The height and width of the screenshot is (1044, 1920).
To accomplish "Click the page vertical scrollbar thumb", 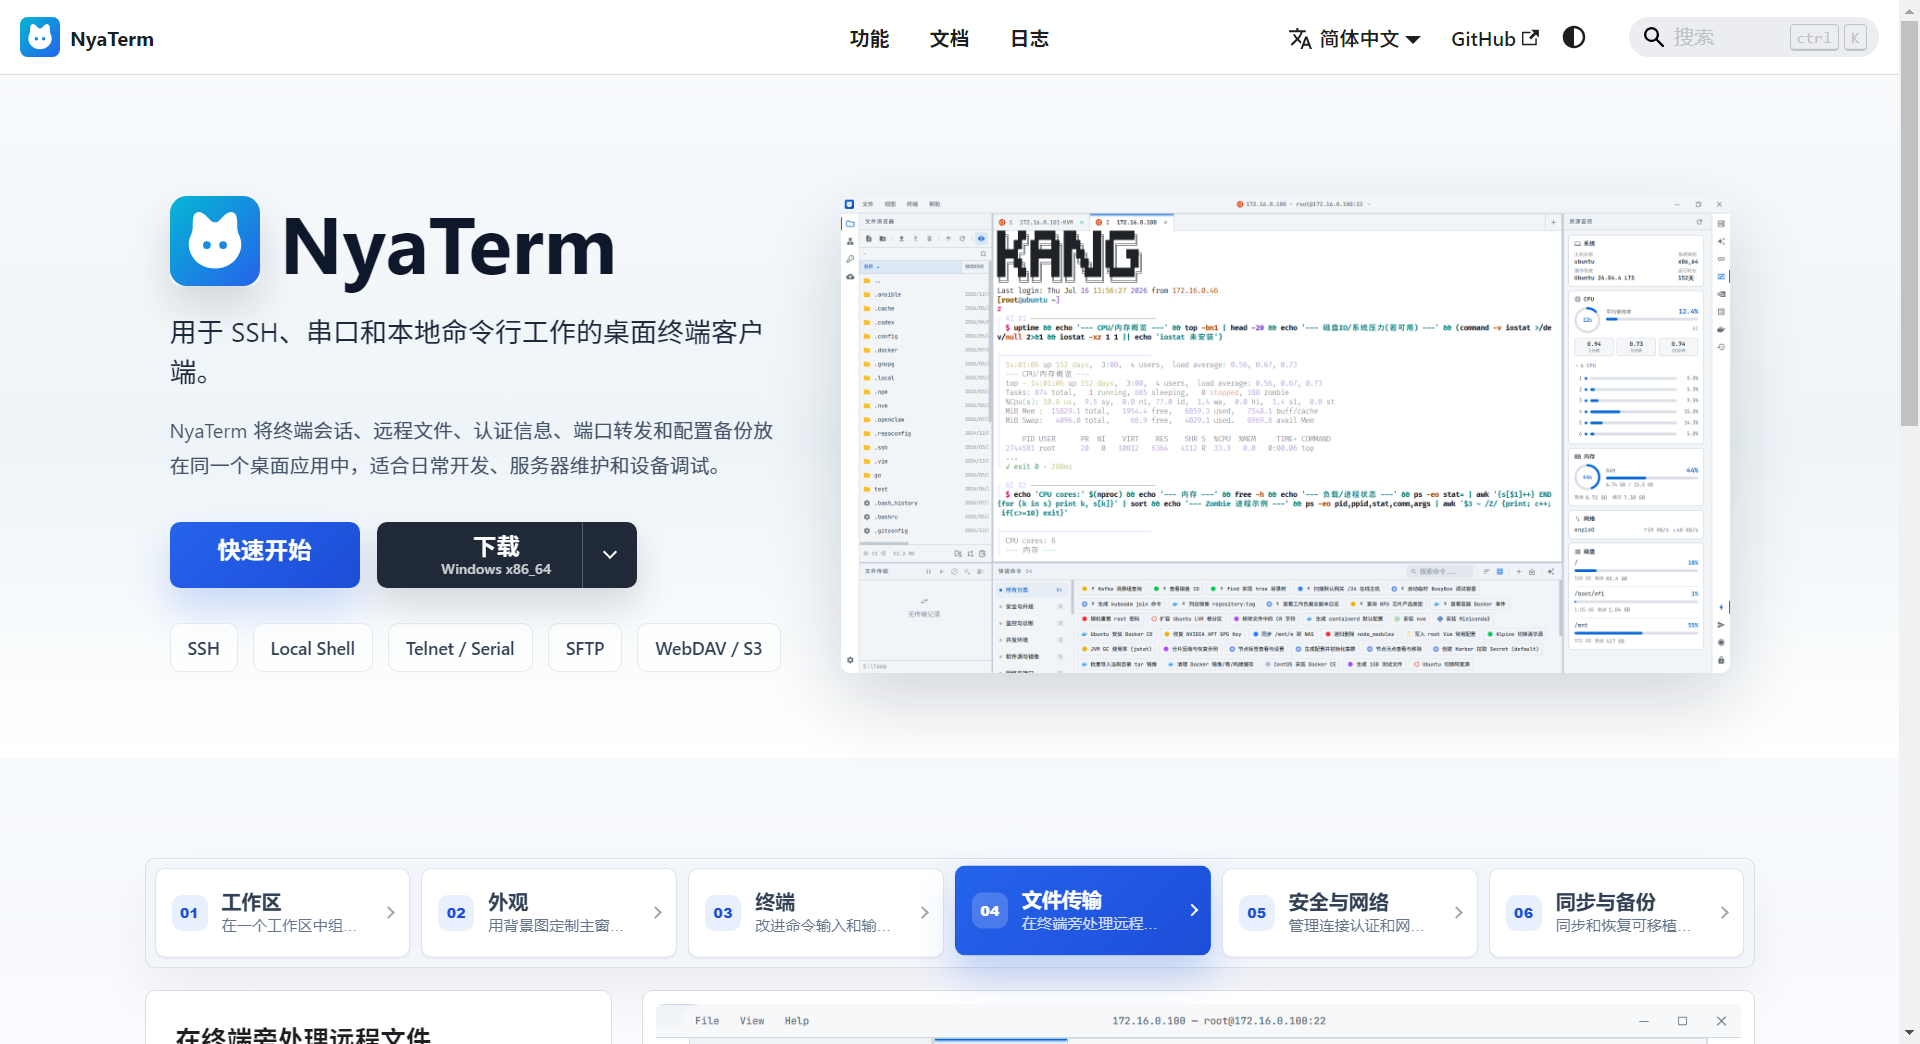I will coord(1909,223).
